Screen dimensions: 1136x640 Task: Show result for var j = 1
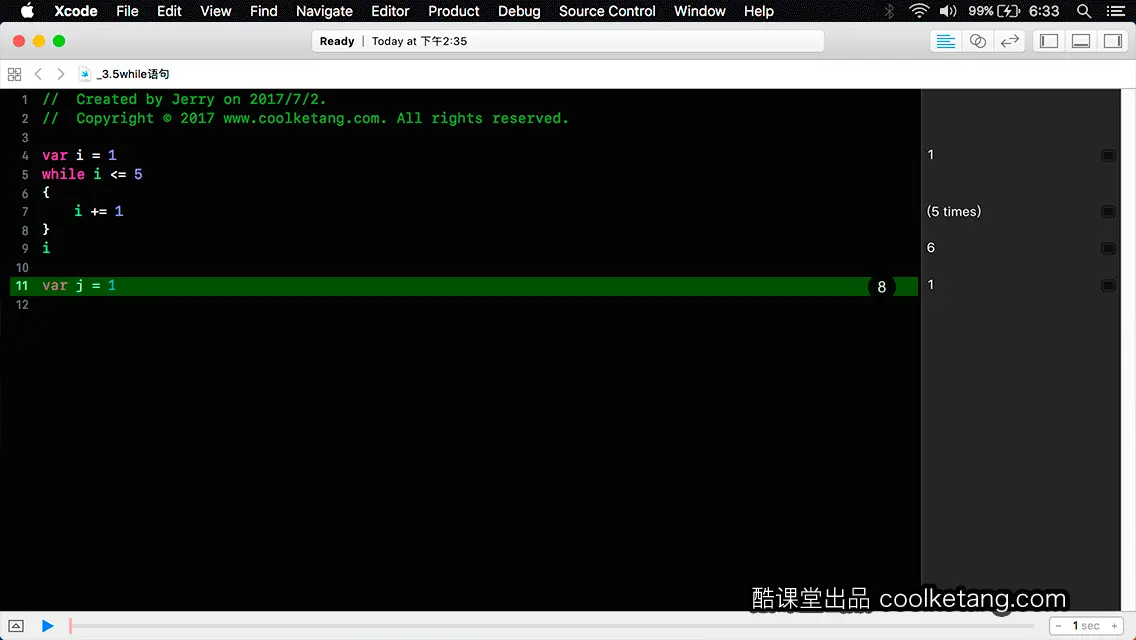1108,285
